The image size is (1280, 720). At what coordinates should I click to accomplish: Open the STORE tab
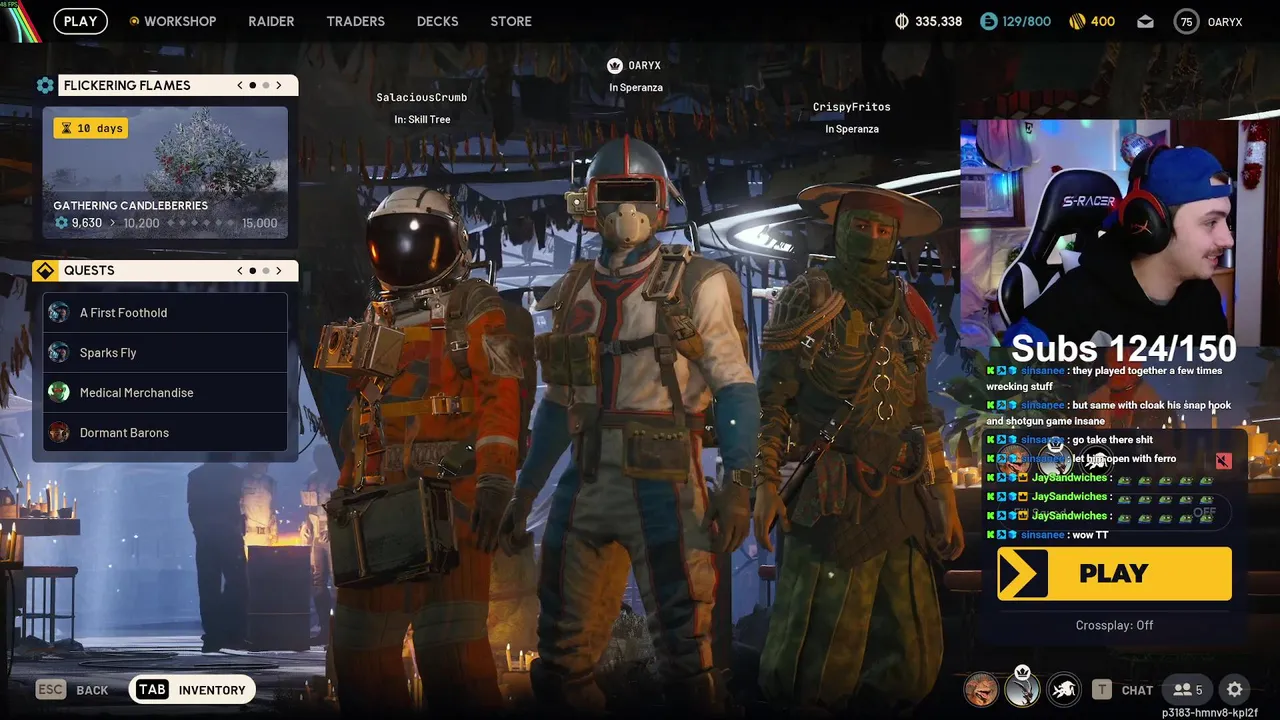coord(511,21)
